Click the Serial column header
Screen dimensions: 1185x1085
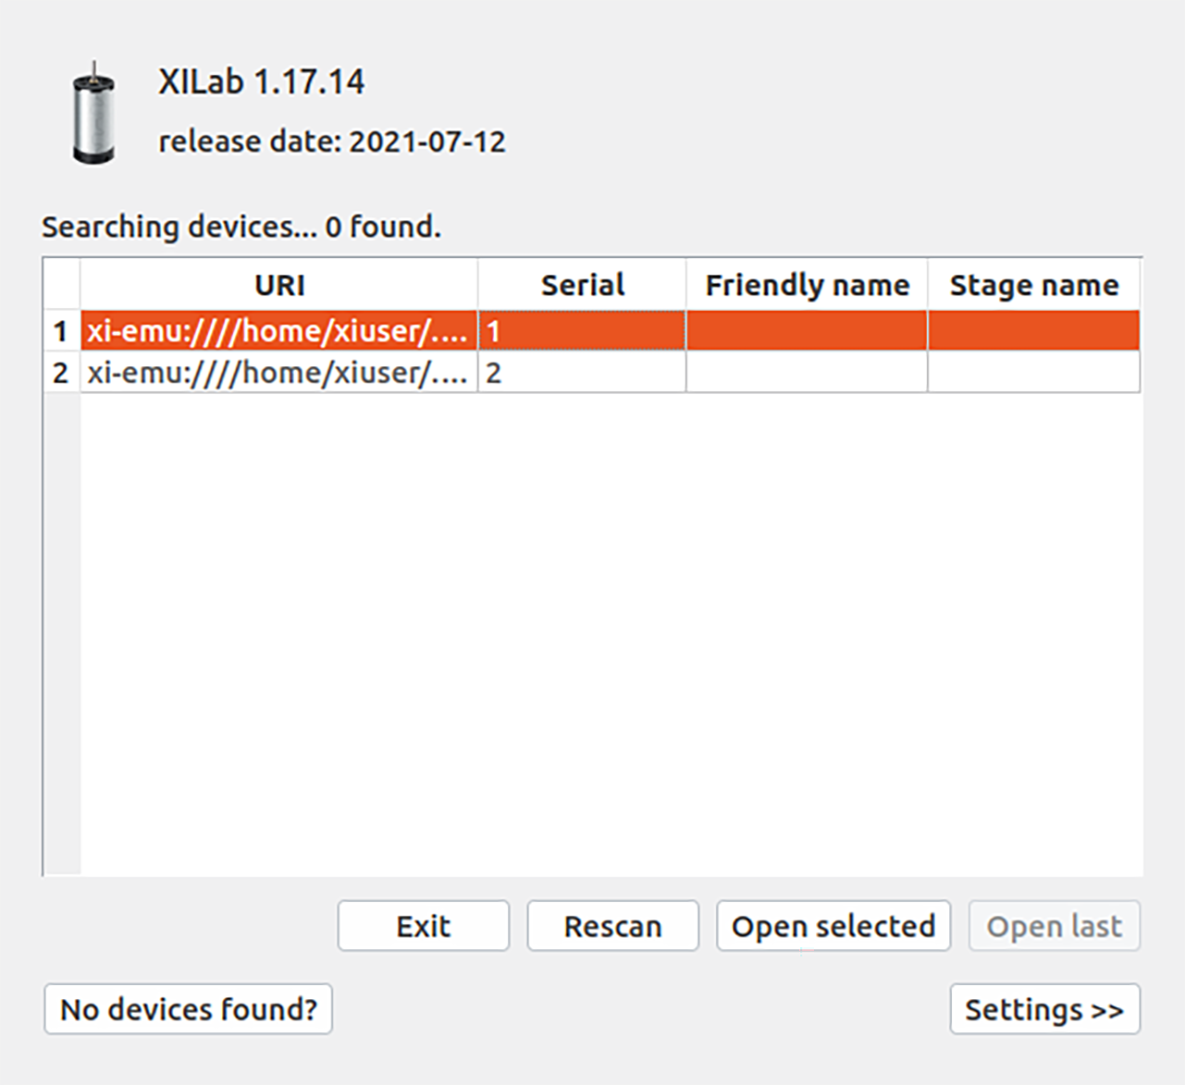pyautogui.click(x=582, y=285)
